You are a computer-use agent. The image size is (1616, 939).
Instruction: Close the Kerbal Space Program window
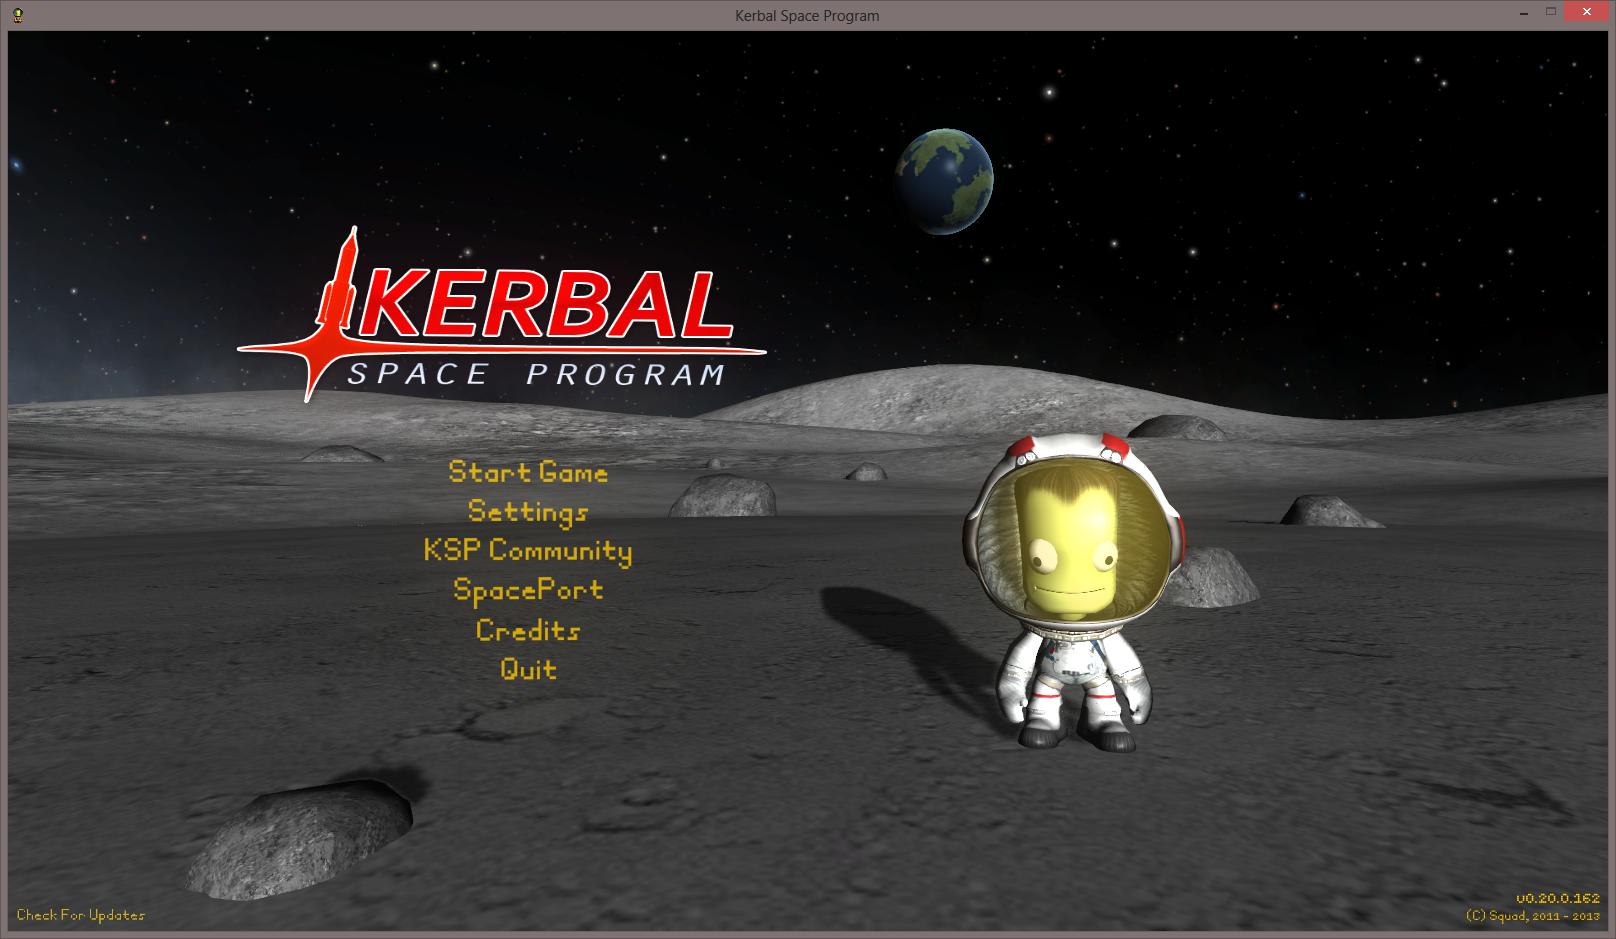1587,12
